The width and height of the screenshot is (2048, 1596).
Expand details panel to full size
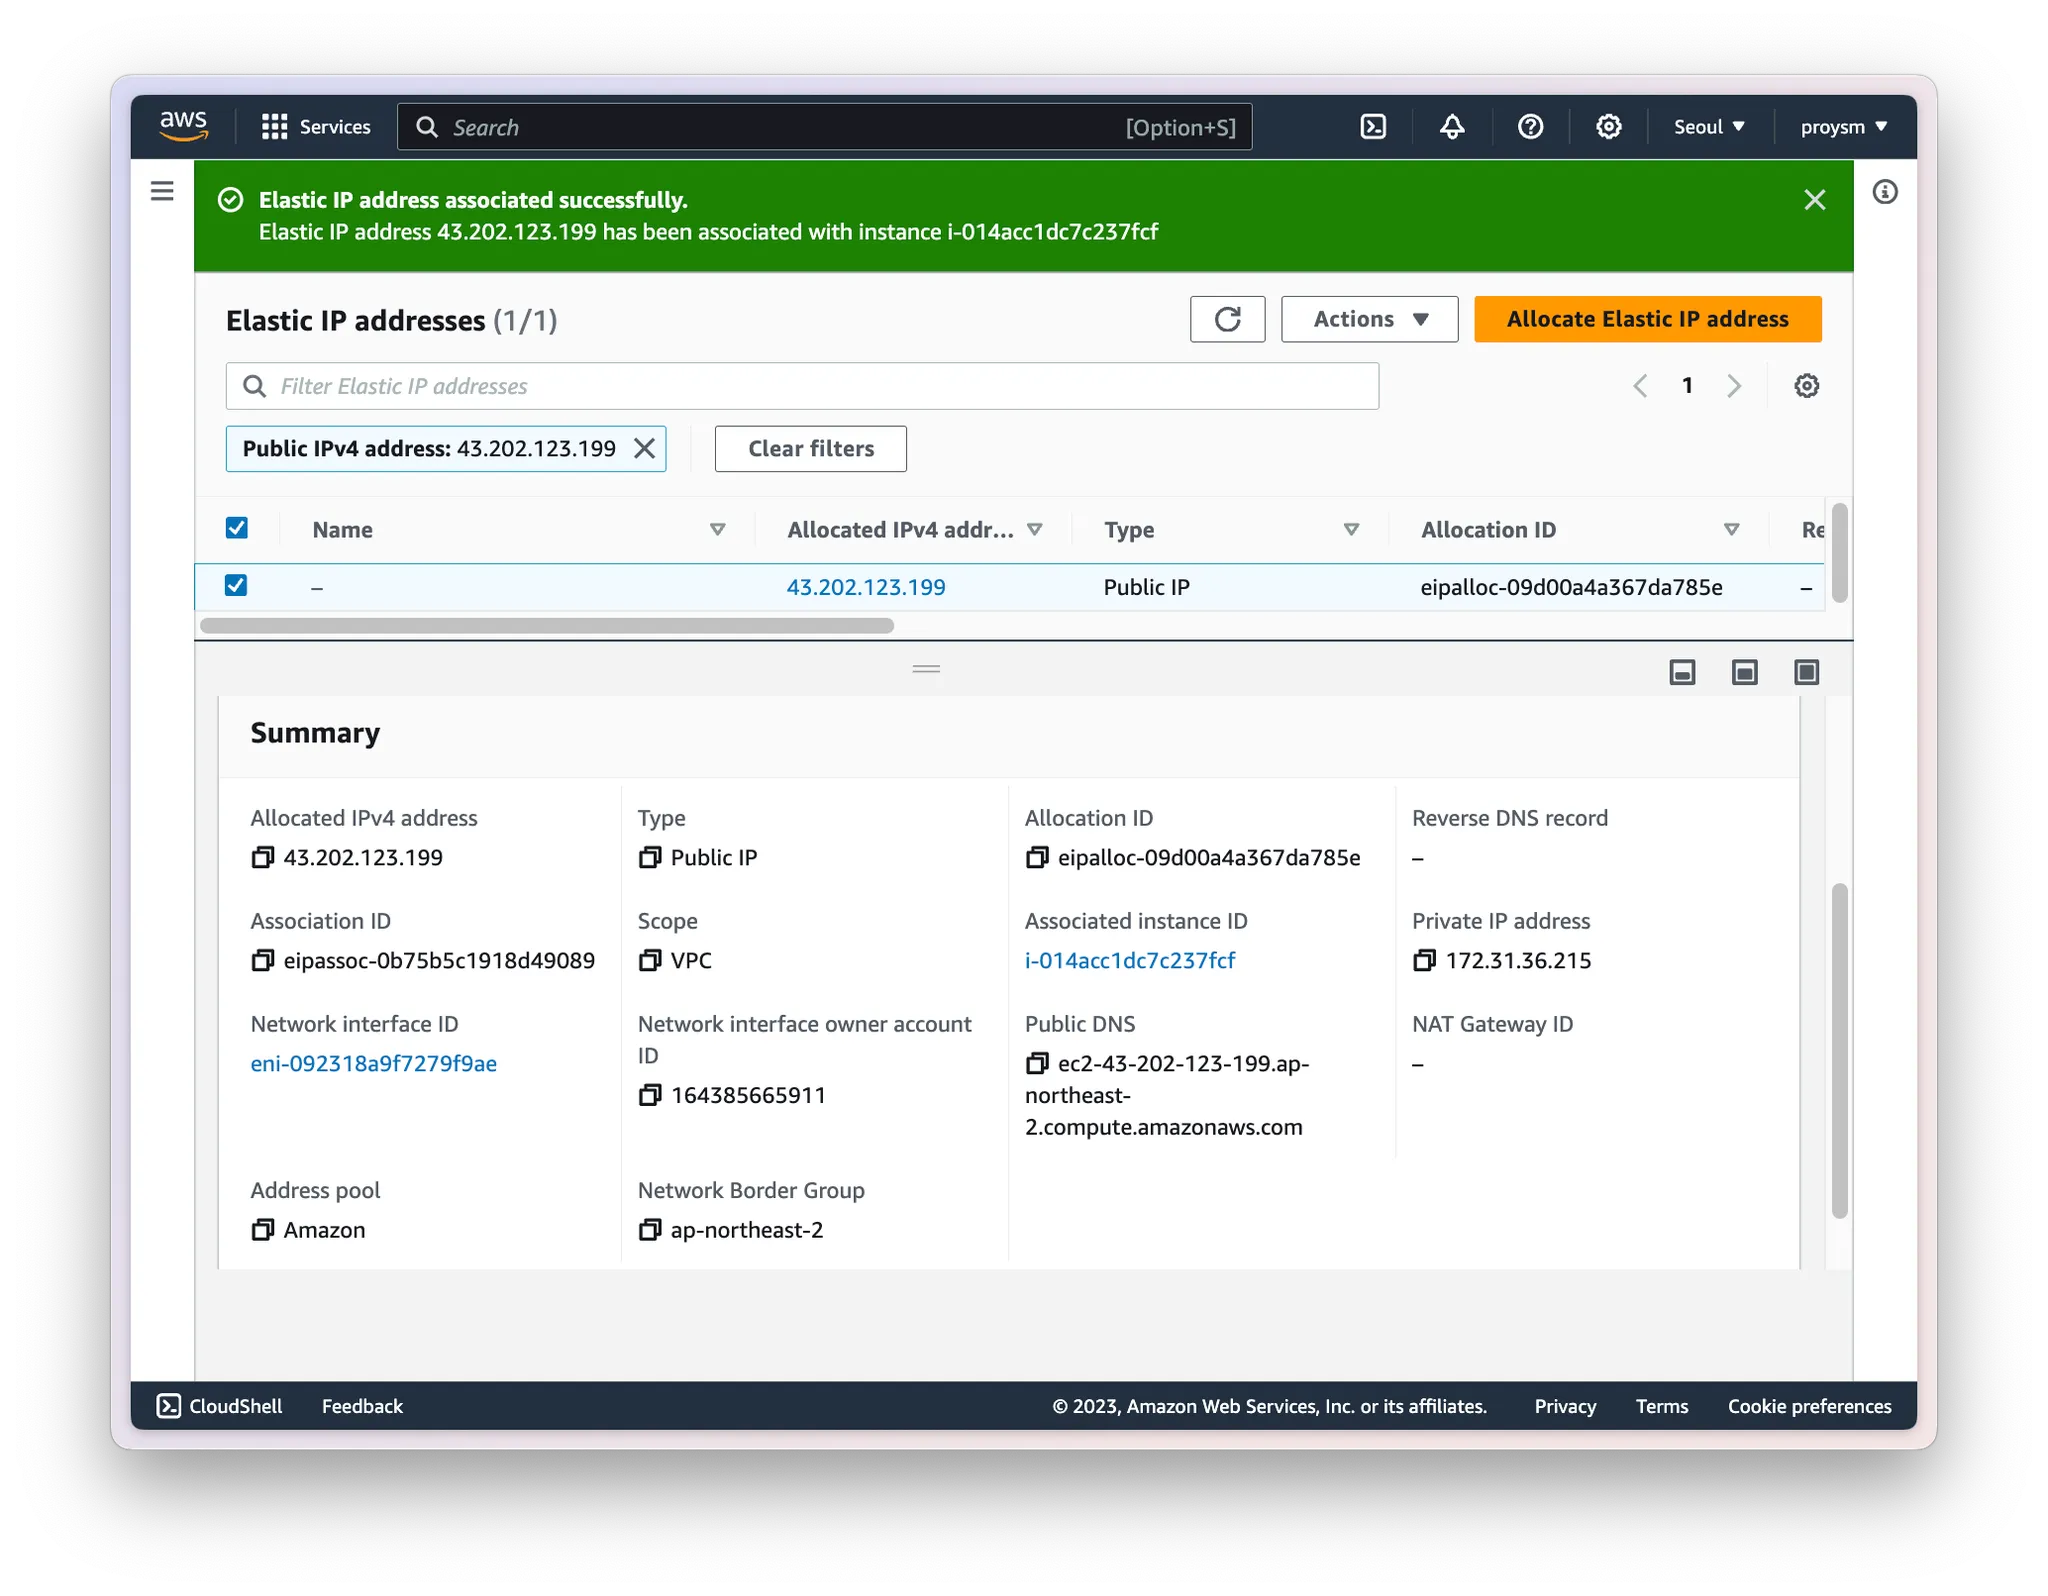pyautogui.click(x=1806, y=672)
